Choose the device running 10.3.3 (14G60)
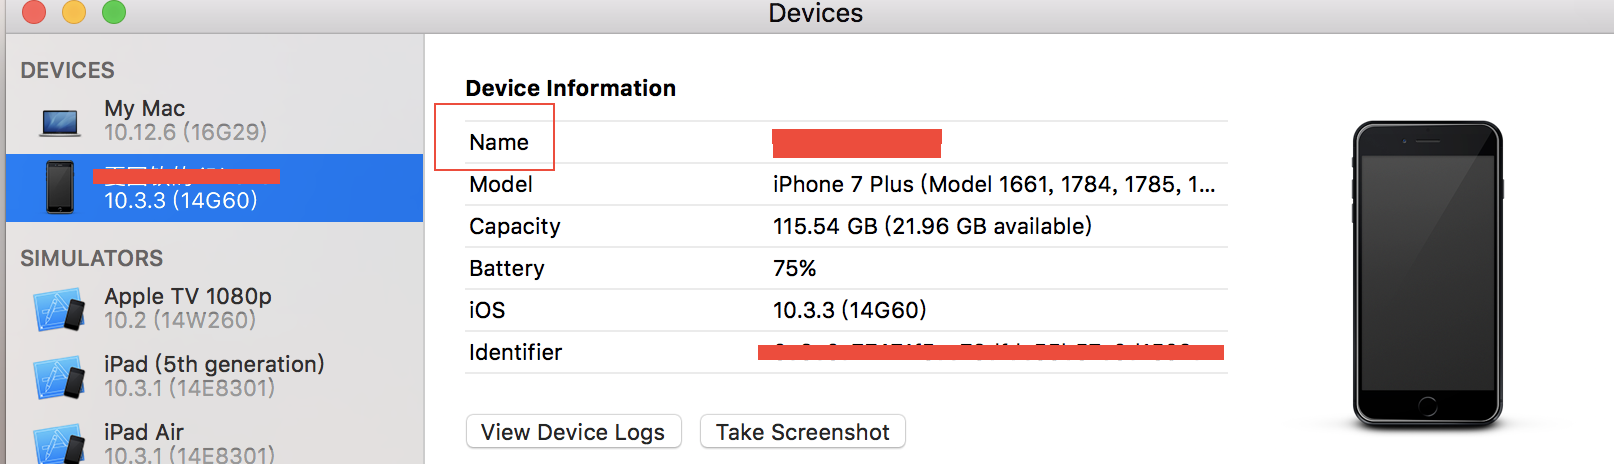The height and width of the screenshot is (464, 1614). point(214,188)
